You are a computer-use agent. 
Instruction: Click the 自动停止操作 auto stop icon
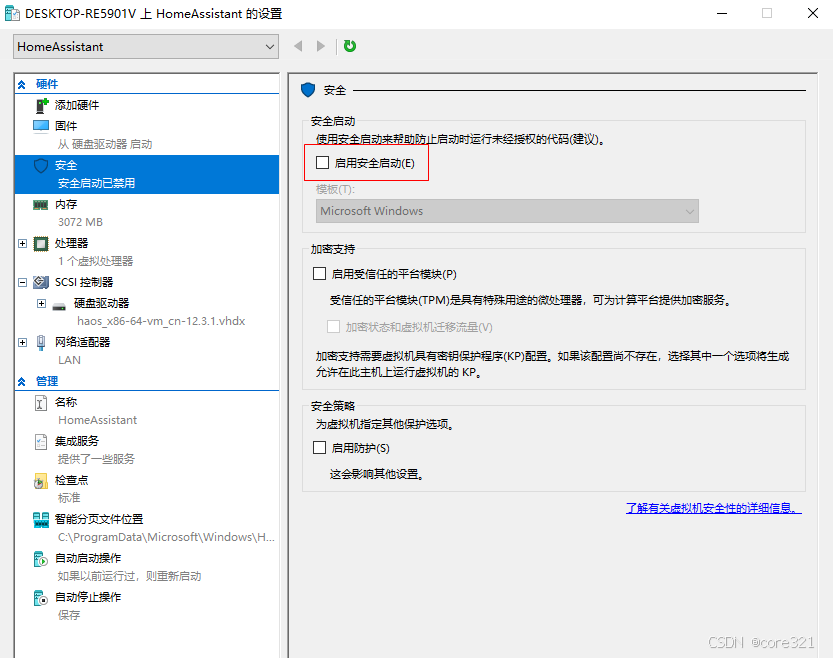pos(41,597)
